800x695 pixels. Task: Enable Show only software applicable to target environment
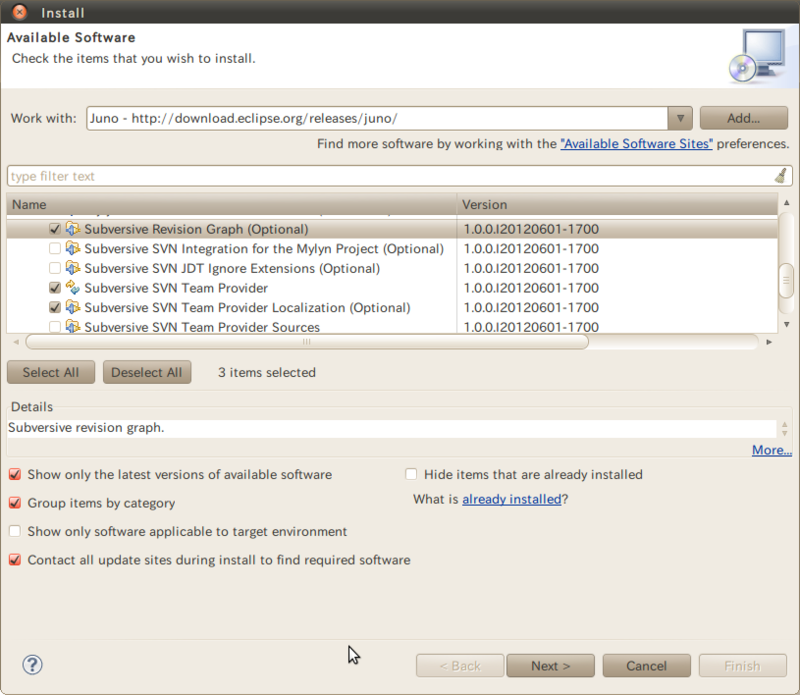coord(15,531)
